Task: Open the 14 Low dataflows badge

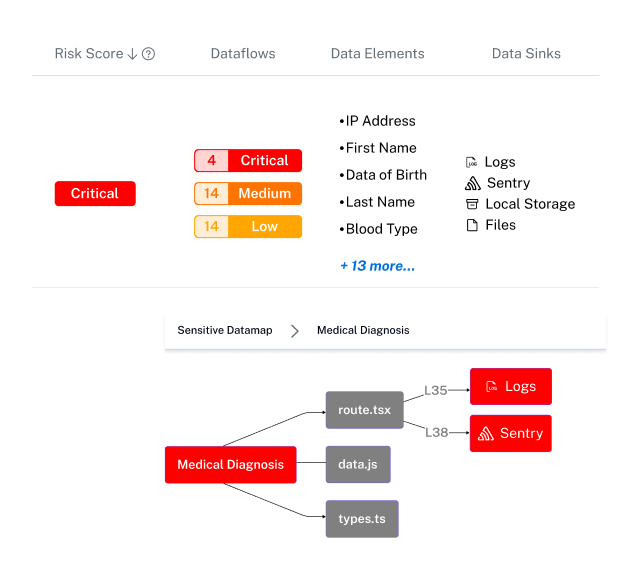Action: 248,227
